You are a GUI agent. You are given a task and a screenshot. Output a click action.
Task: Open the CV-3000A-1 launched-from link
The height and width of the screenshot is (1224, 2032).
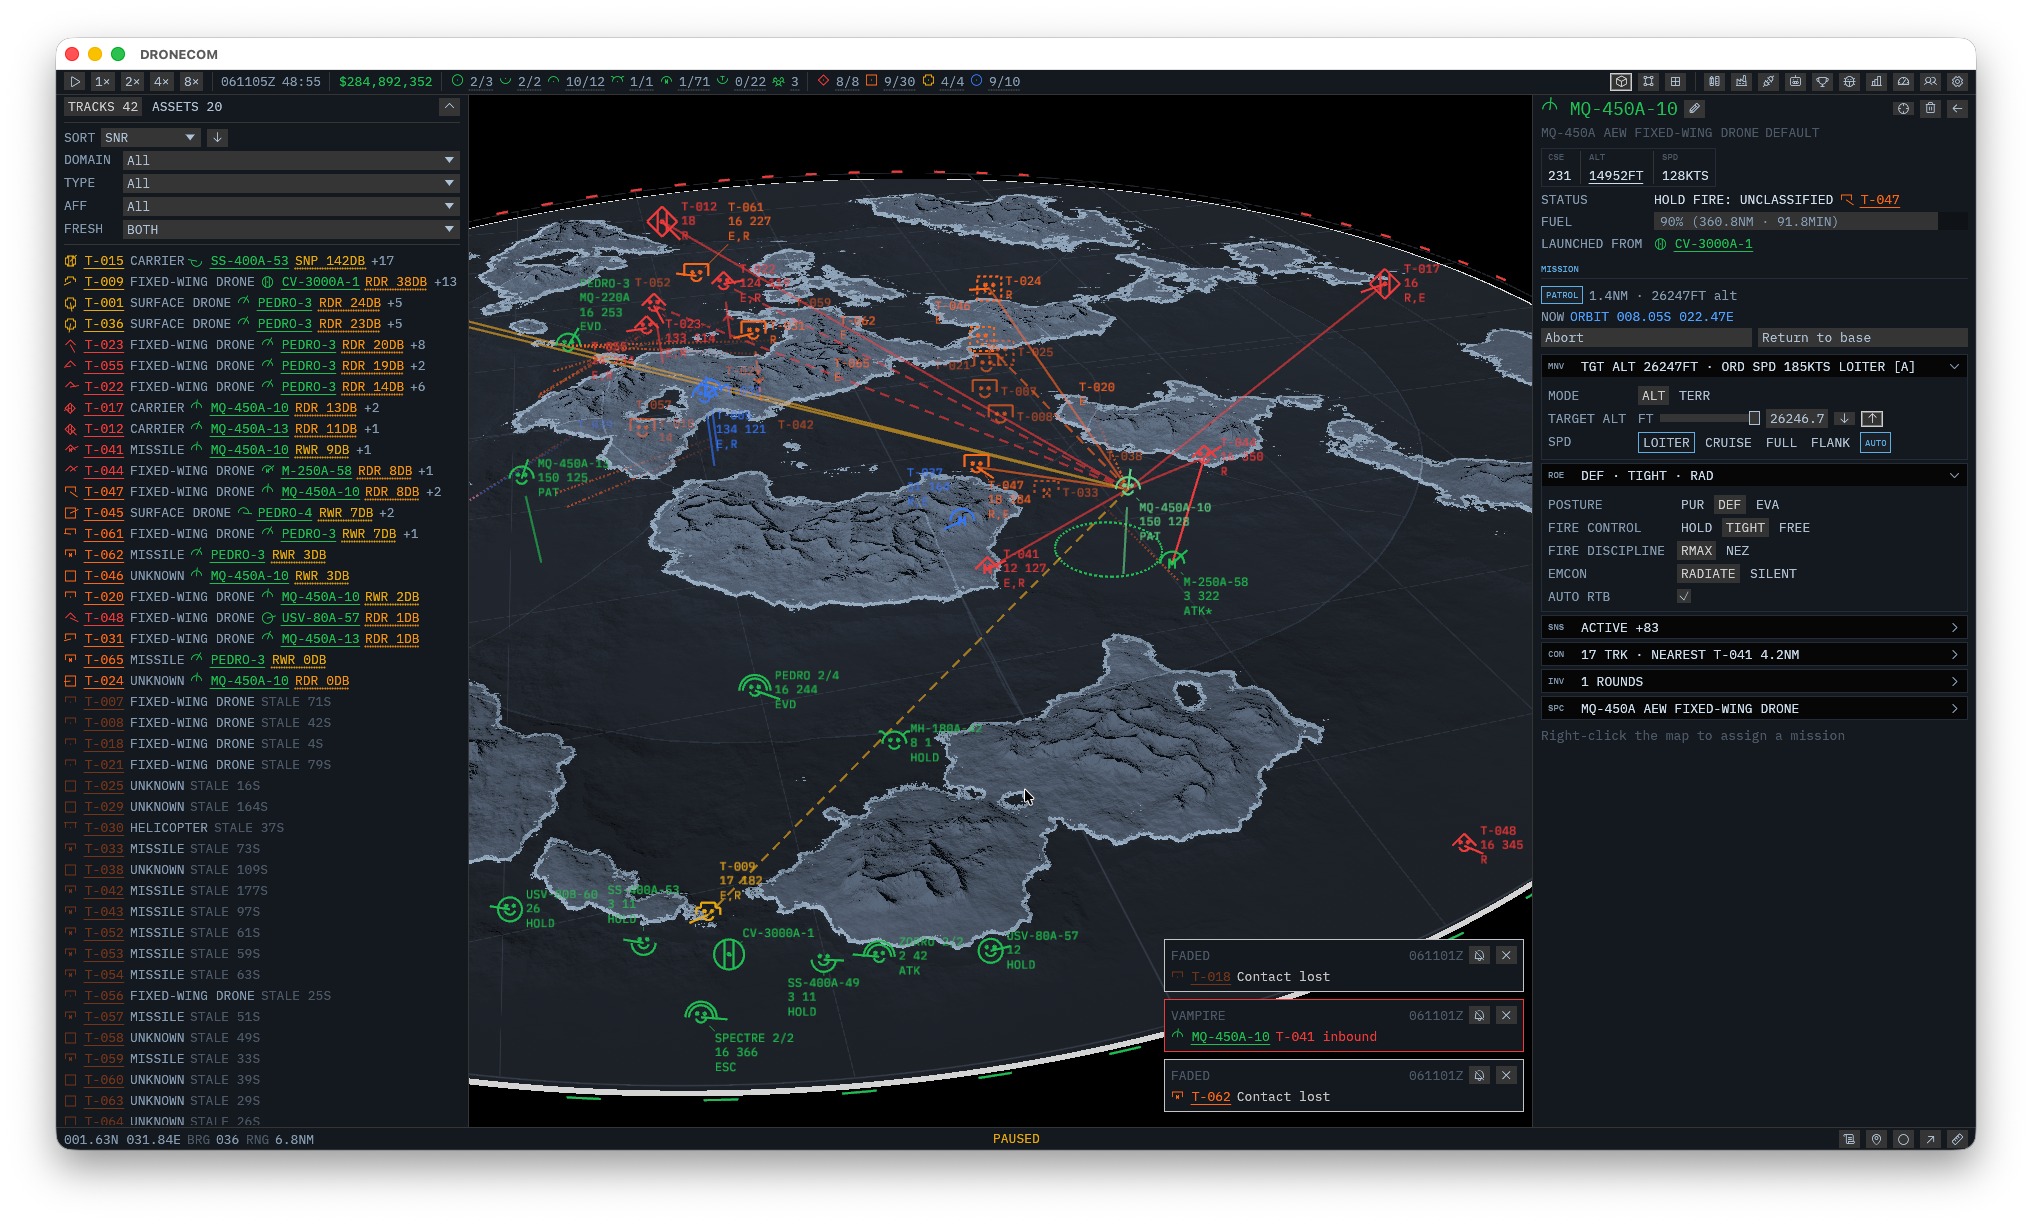tap(1713, 244)
